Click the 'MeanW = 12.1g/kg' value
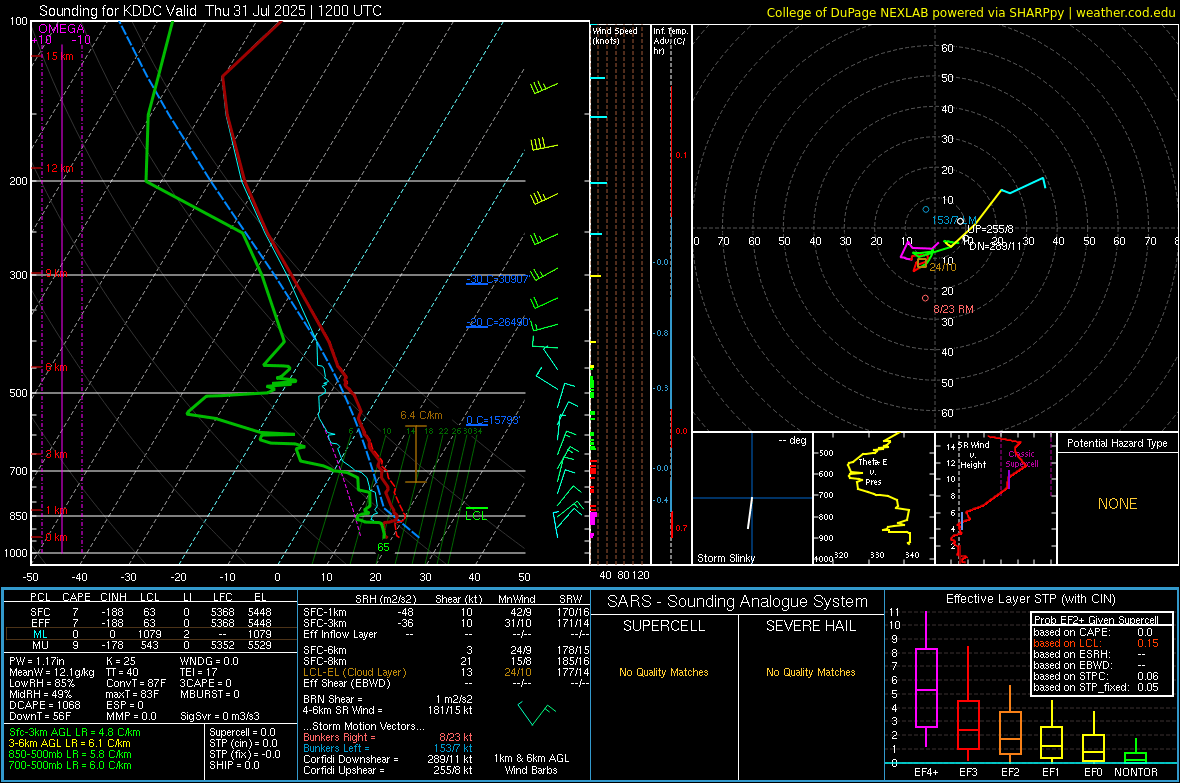The width and height of the screenshot is (1180, 783). 52,672
